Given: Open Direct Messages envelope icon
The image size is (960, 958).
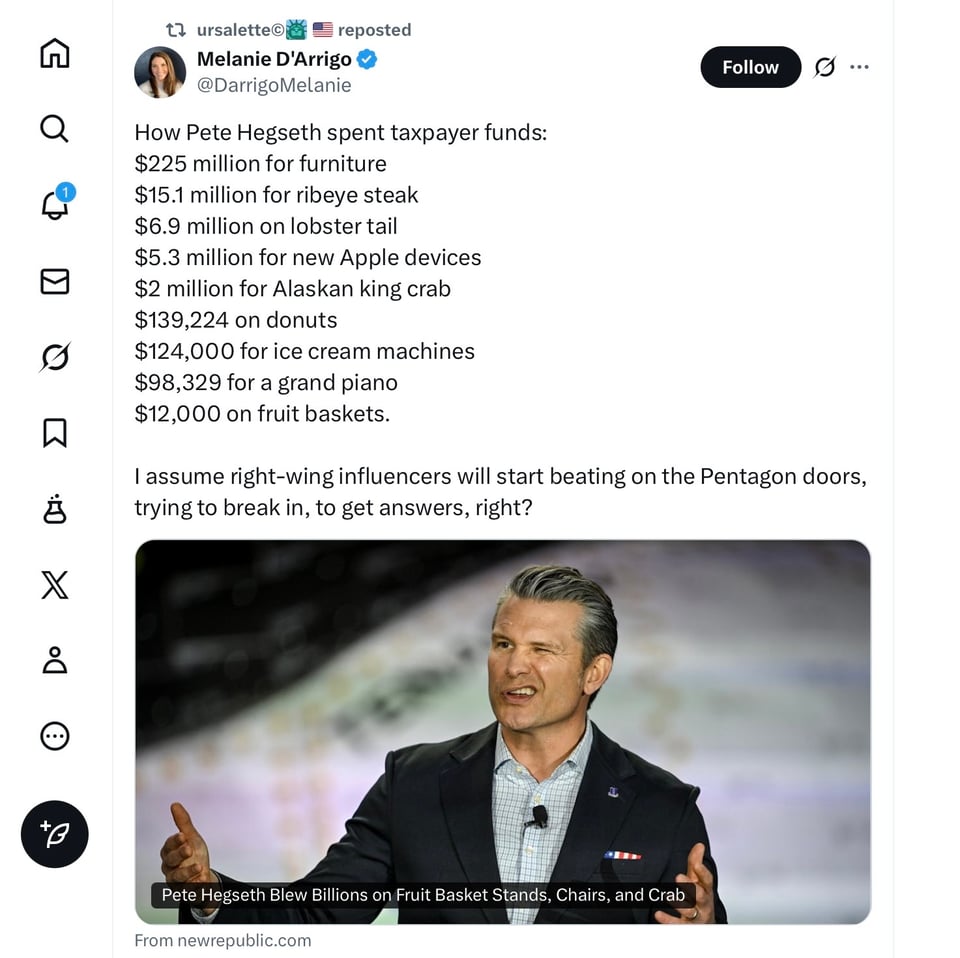Looking at the screenshot, I should tap(54, 281).
